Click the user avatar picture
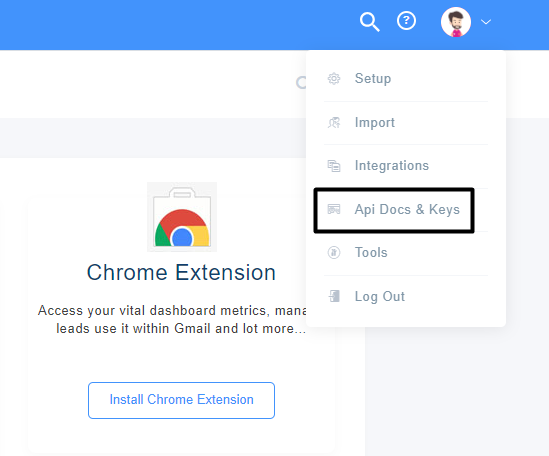This screenshot has height=456, width=549. pyautogui.click(x=456, y=22)
